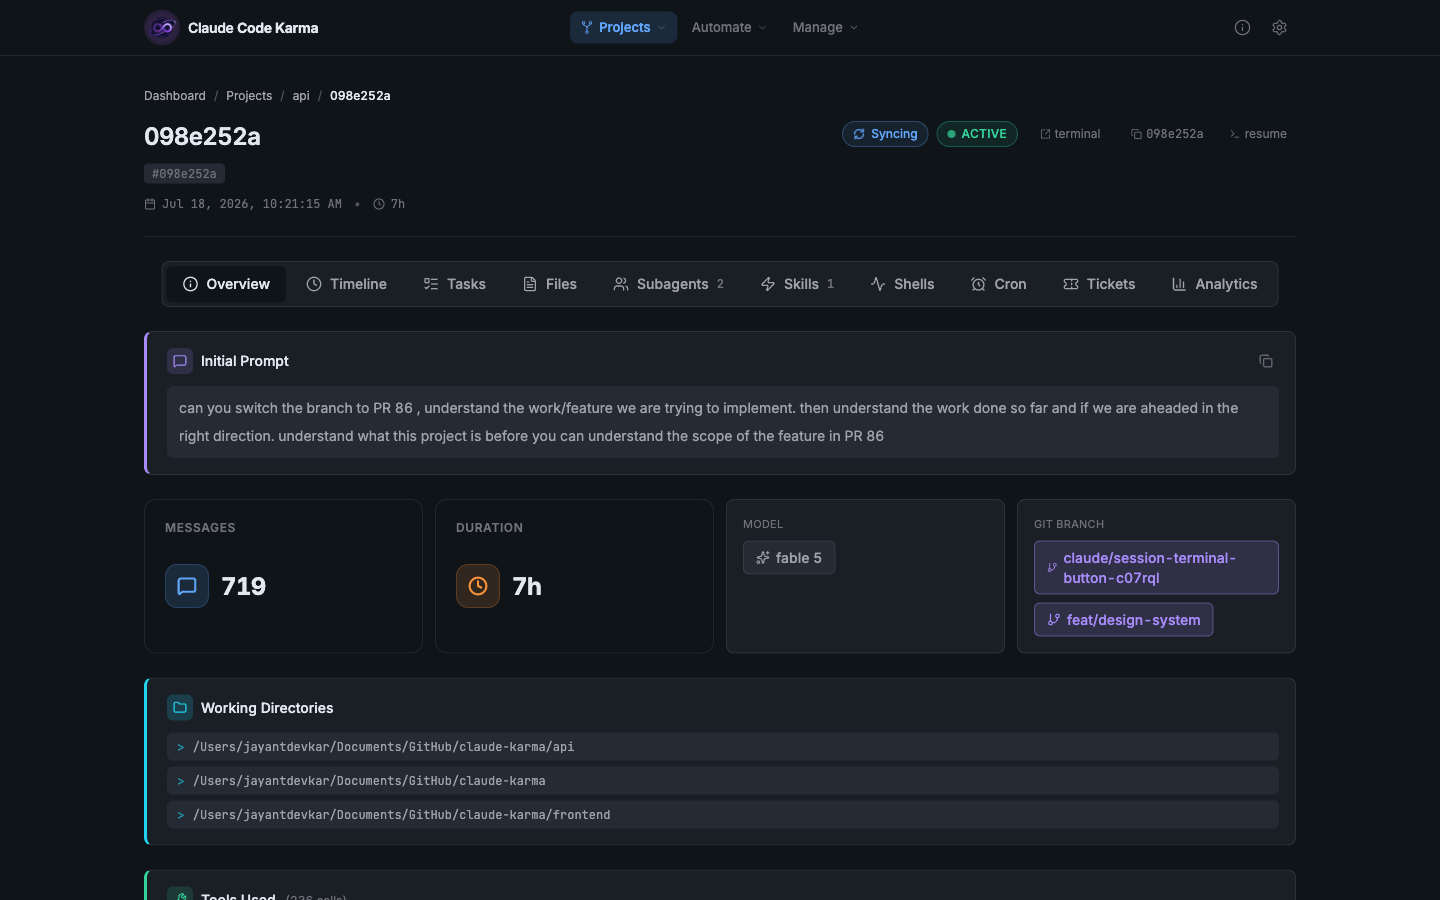This screenshot has height=900, width=1440.
Task: Click the 719 messages count
Action: point(244,586)
